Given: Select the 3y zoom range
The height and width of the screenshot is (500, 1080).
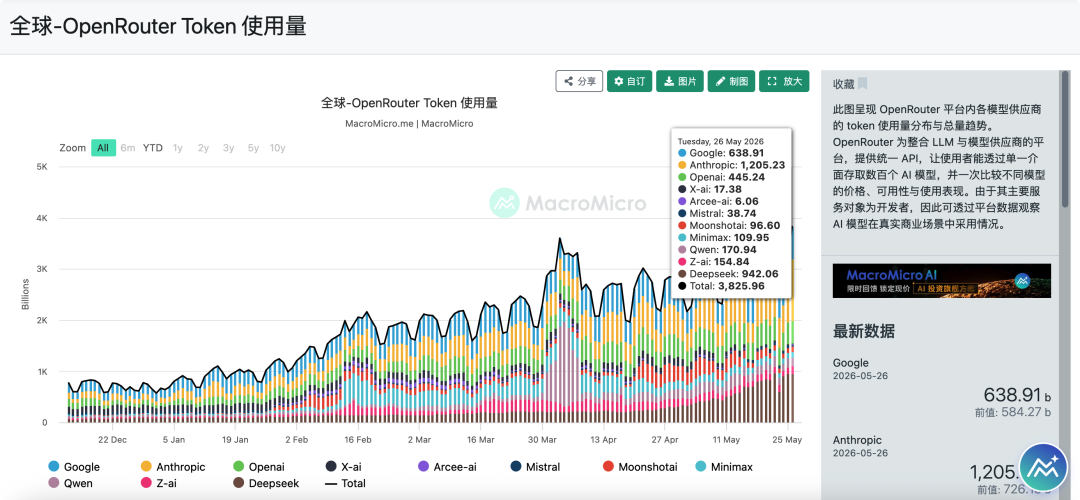Looking at the screenshot, I should coord(228,147).
